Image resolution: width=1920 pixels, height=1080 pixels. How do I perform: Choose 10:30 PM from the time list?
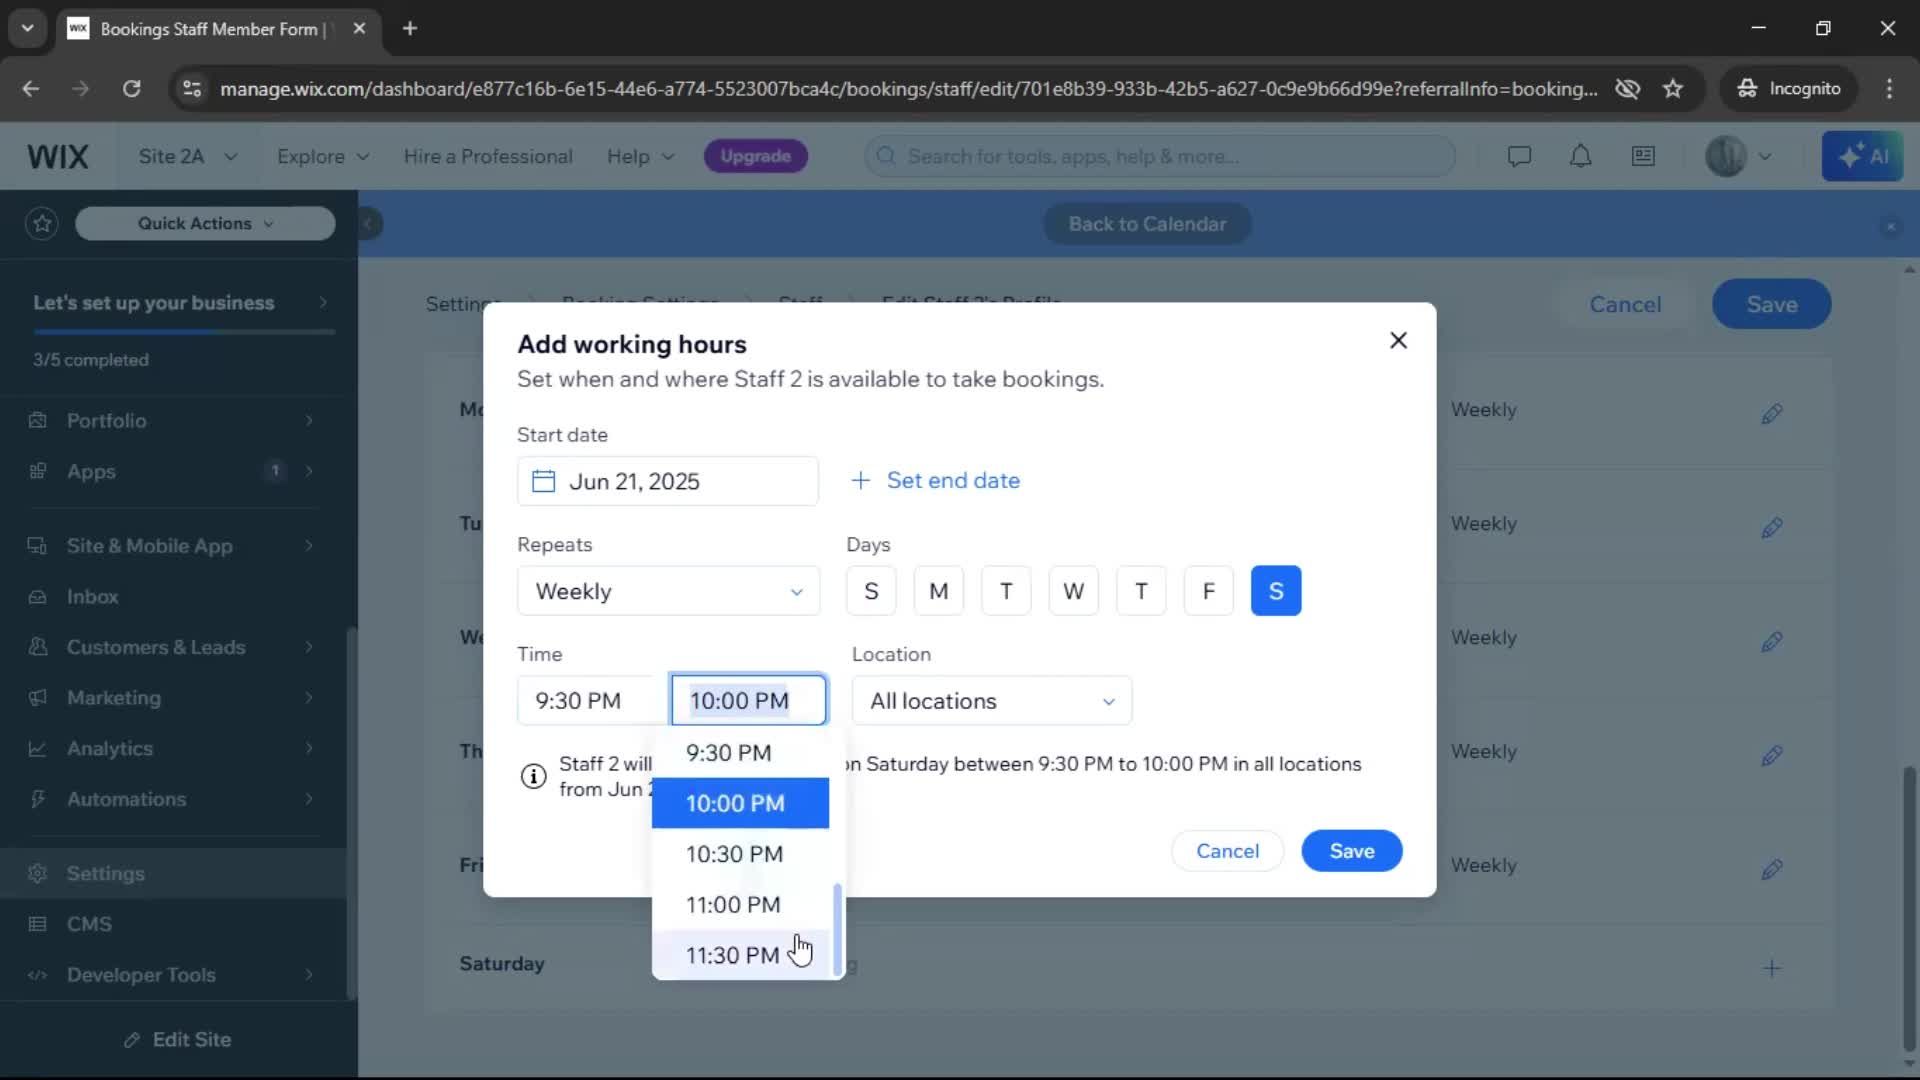pos(740,854)
